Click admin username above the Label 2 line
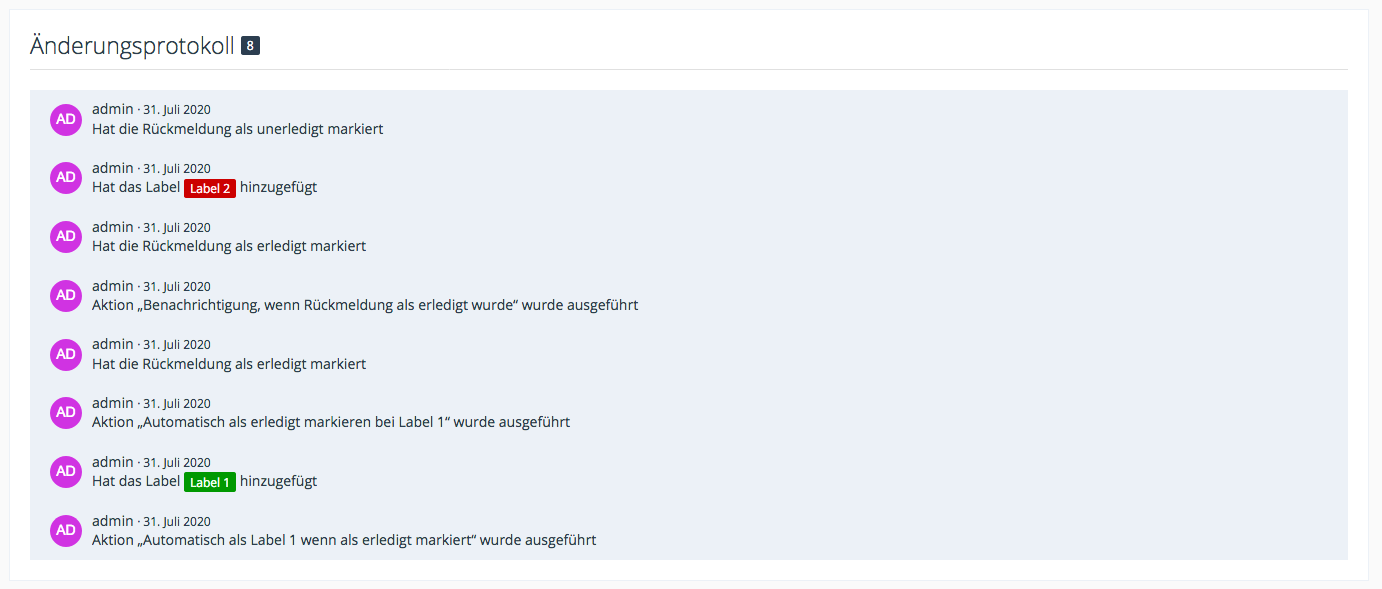Image resolution: width=1382 pixels, height=589 pixels. (112, 168)
